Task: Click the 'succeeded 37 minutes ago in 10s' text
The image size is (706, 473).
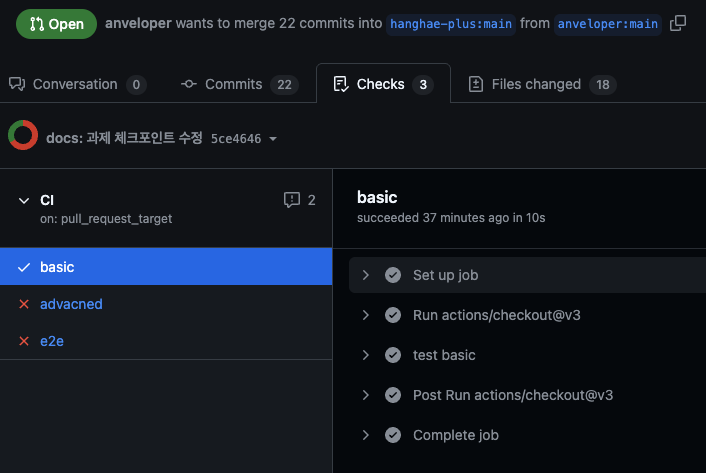Action: (x=451, y=218)
